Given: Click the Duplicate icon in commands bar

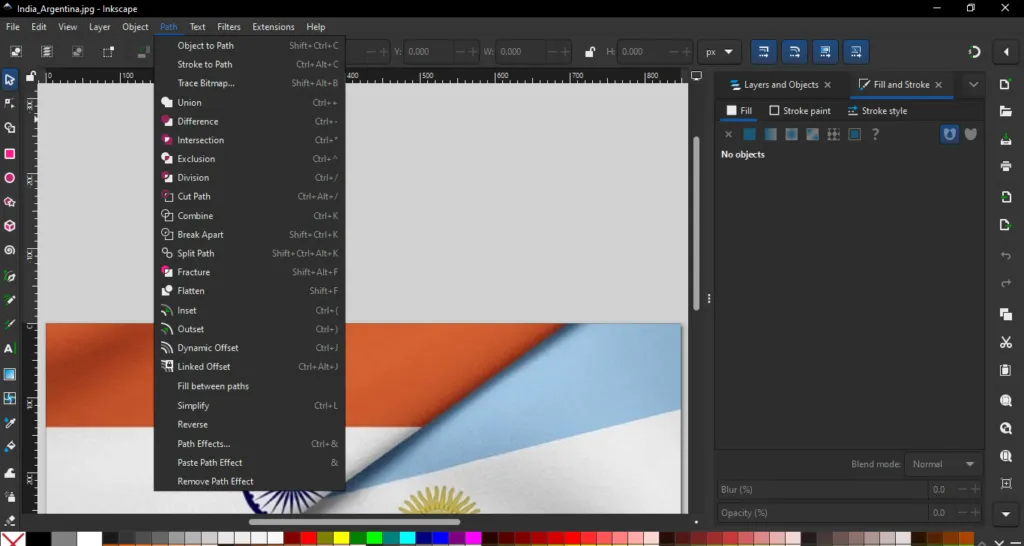Looking at the screenshot, I should (x=1006, y=314).
